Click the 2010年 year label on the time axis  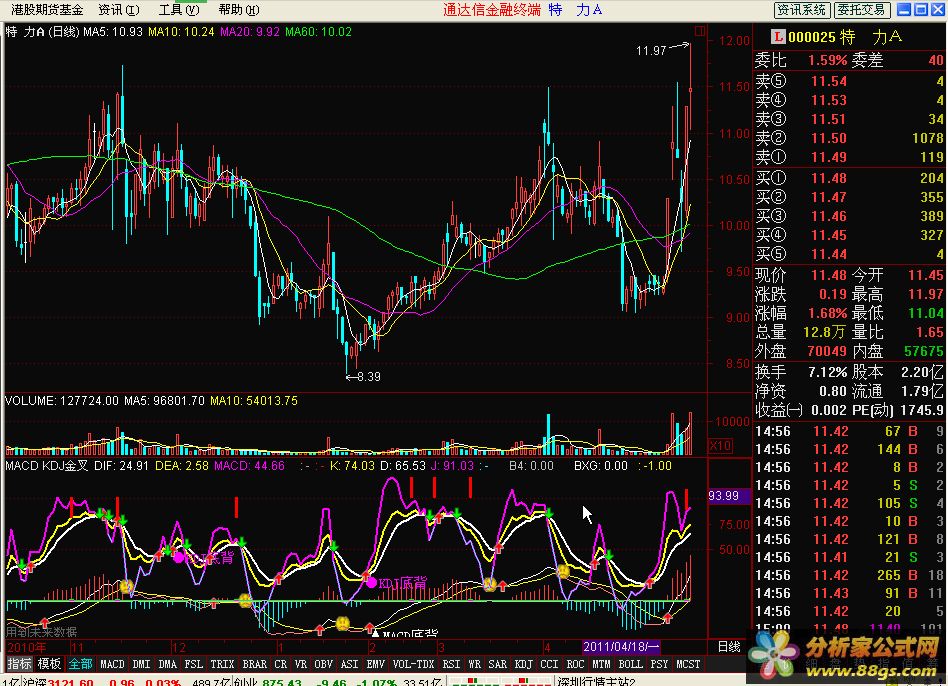(x=26, y=647)
